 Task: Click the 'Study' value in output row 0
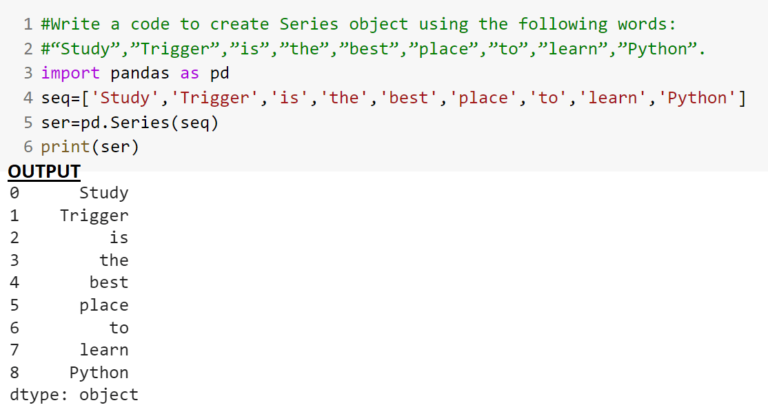pyautogui.click(x=103, y=193)
